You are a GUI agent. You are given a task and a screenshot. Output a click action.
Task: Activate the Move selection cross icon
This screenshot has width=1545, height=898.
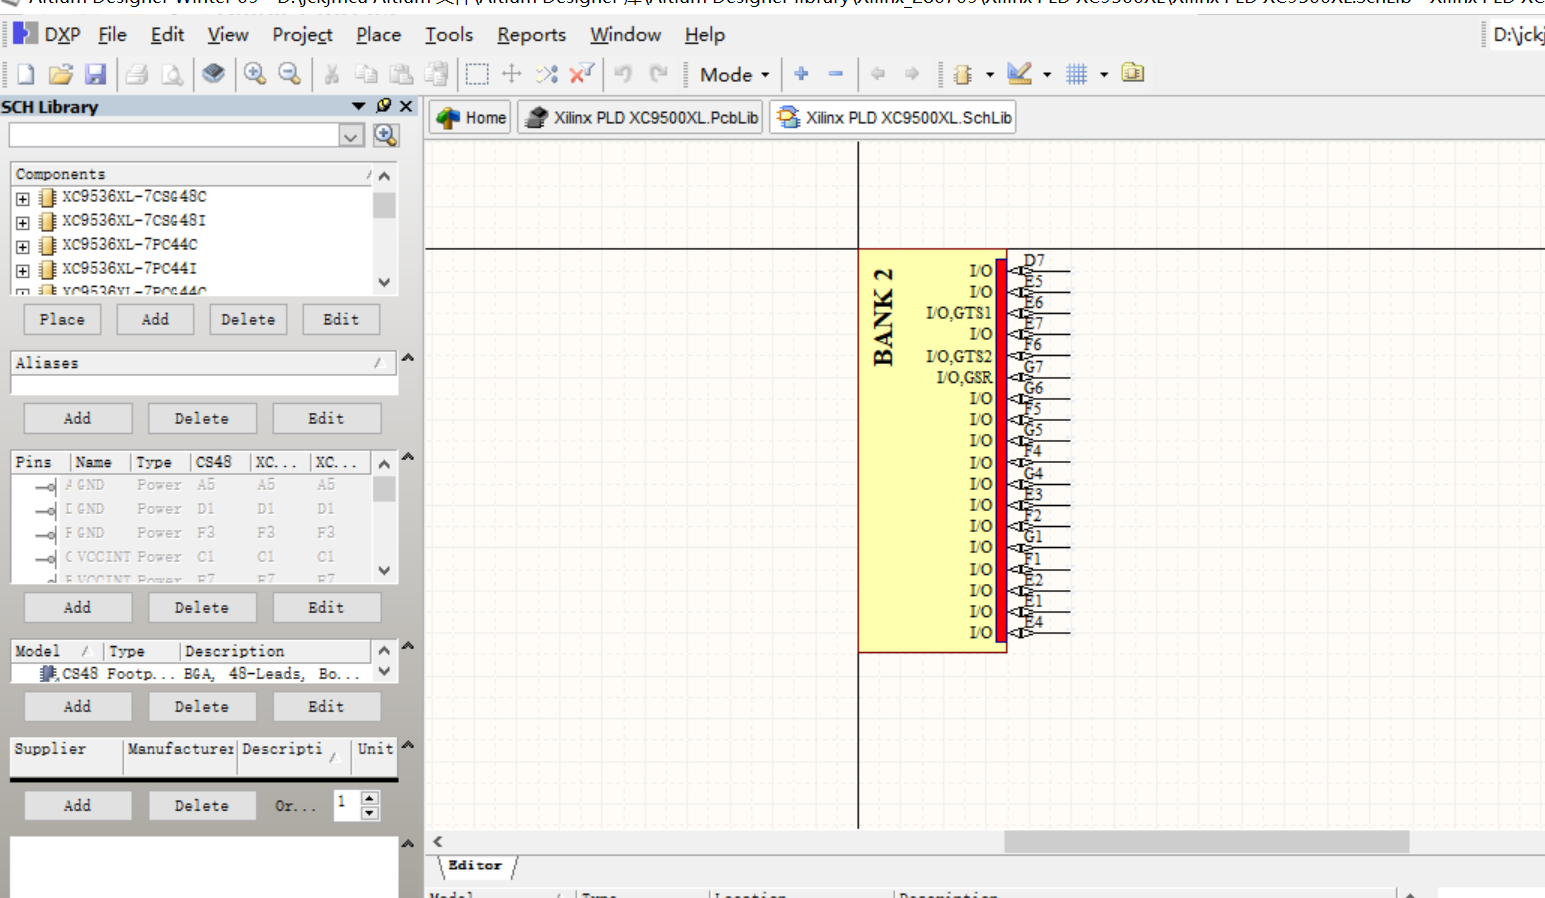tap(512, 74)
